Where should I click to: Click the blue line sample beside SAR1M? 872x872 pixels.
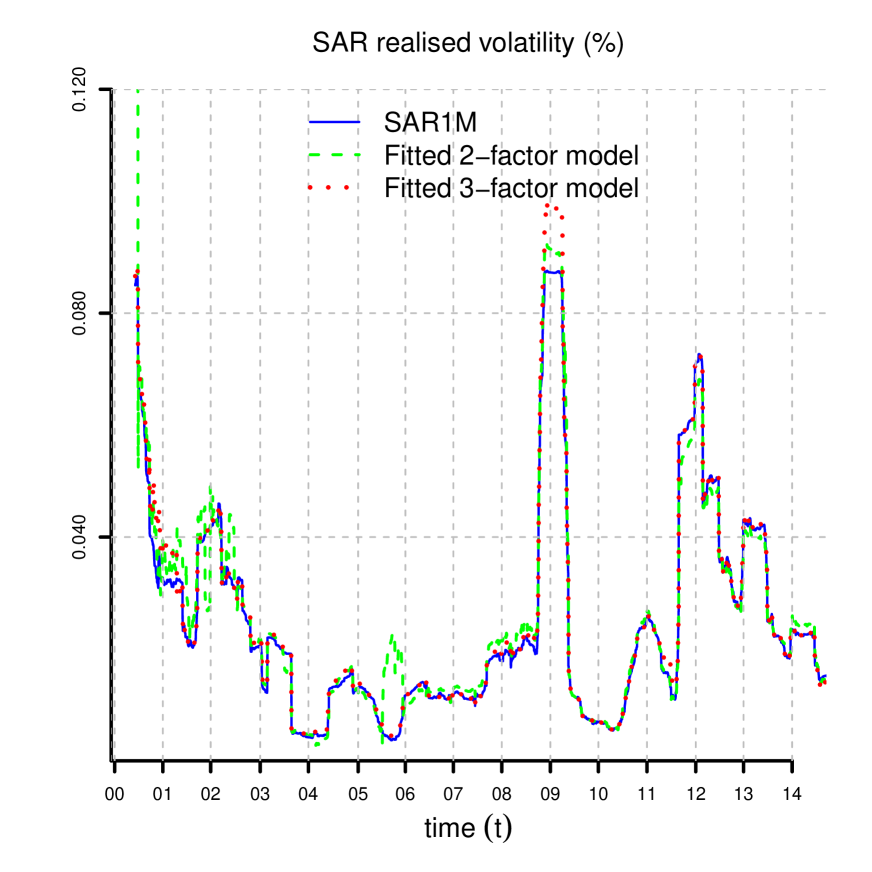pyautogui.click(x=335, y=122)
